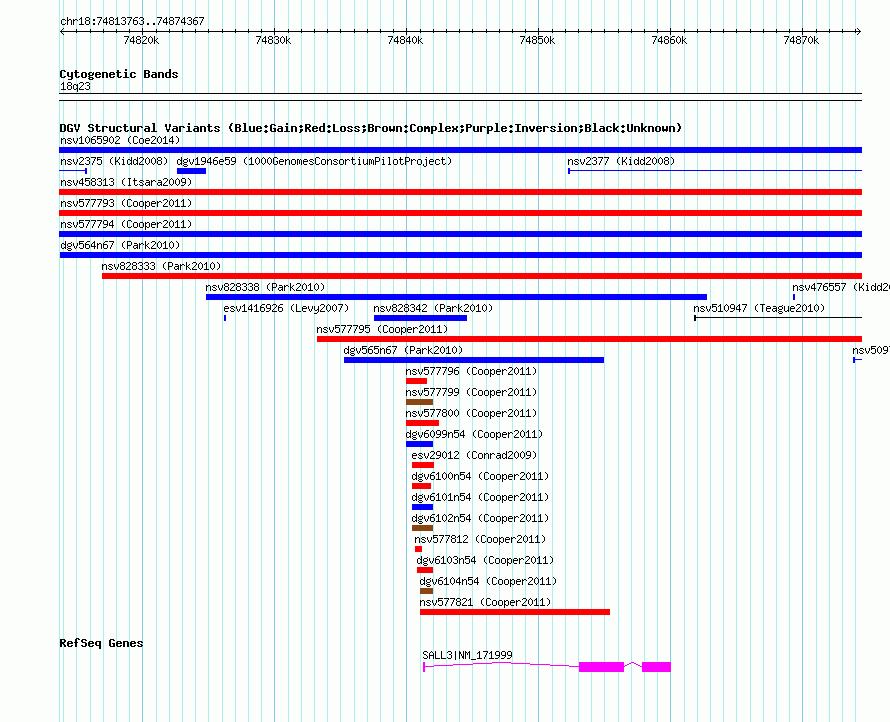Open the esv29012 (Conrad2009) label

coord(474,455)
